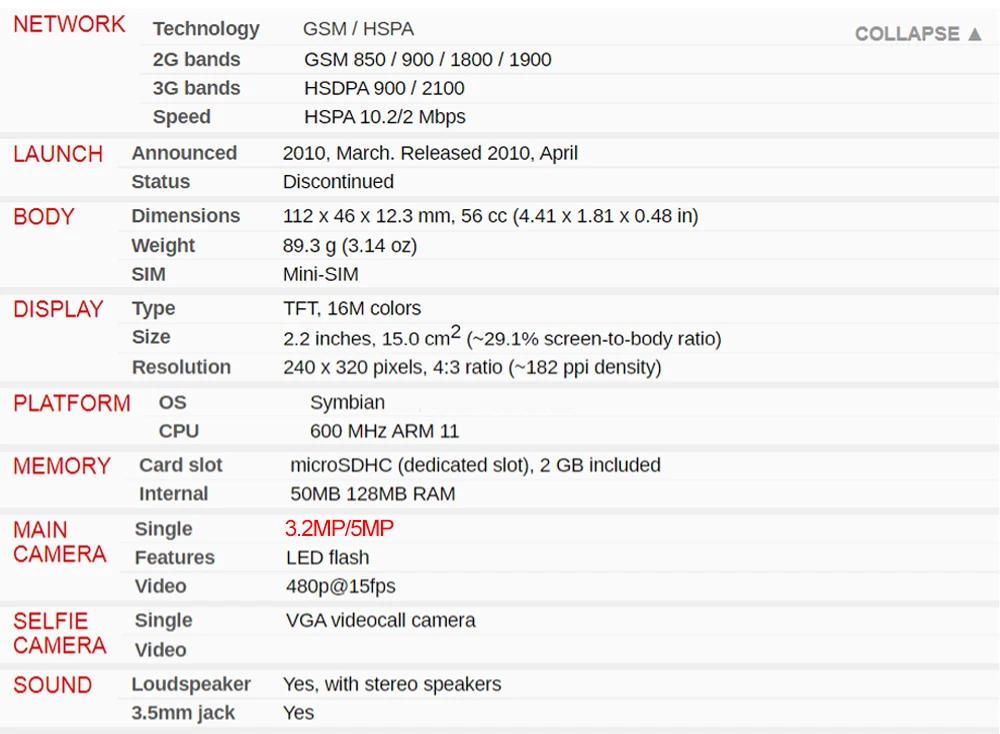
Task: Click the Announced label
Action: pyautogui.click(x=184, y=153)
